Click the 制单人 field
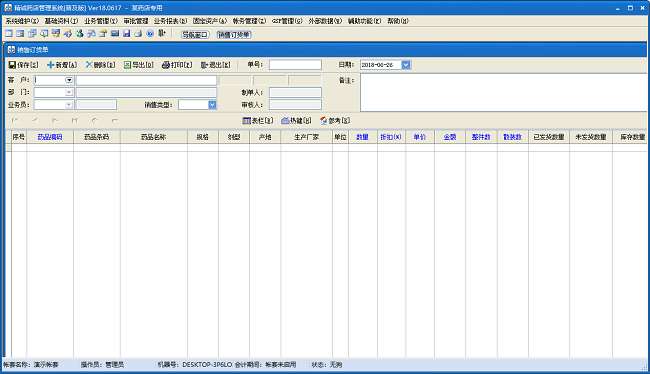This screenshot has width=650, height=374. point(295,92)
